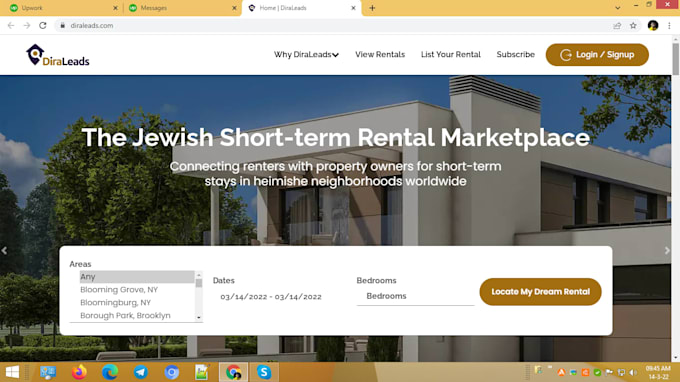Switch to the Messages tab
Screen dimensions: 680x382
pyautogui.click(x=181, y=8)
